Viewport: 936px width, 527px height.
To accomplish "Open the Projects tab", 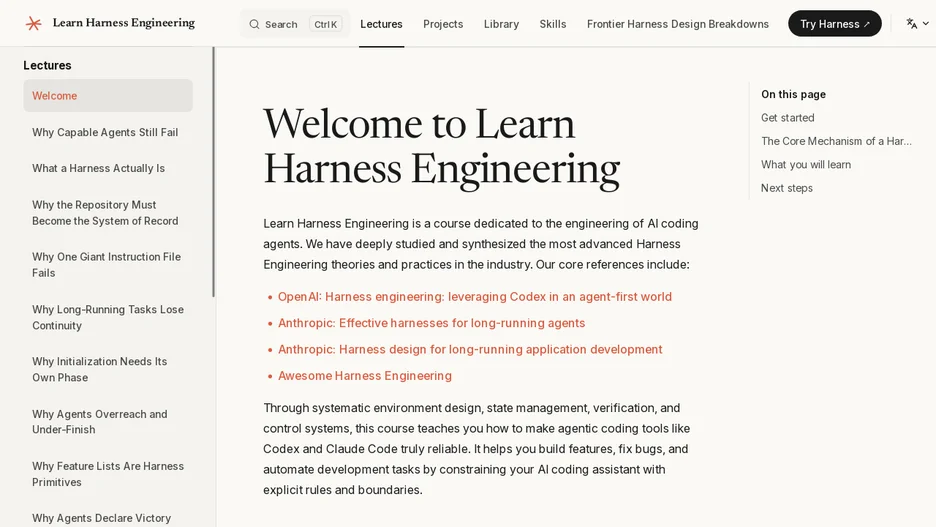I will [x=443, y=24].
